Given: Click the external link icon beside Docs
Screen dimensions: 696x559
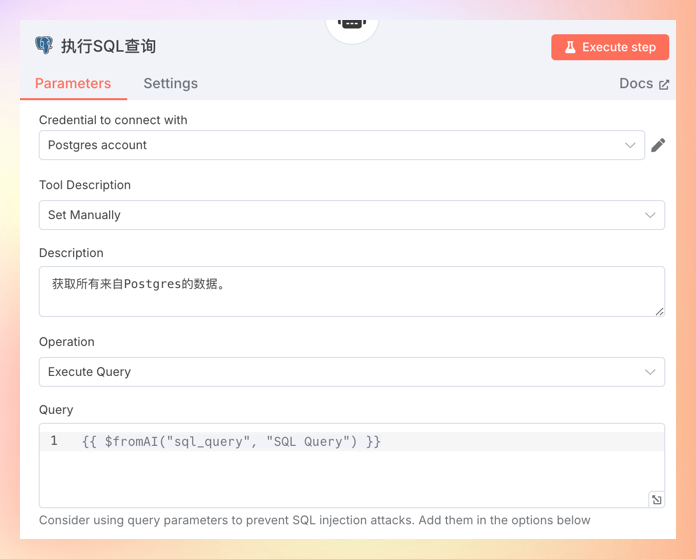Looking at the screenshot, I should [x=664, y=84].
